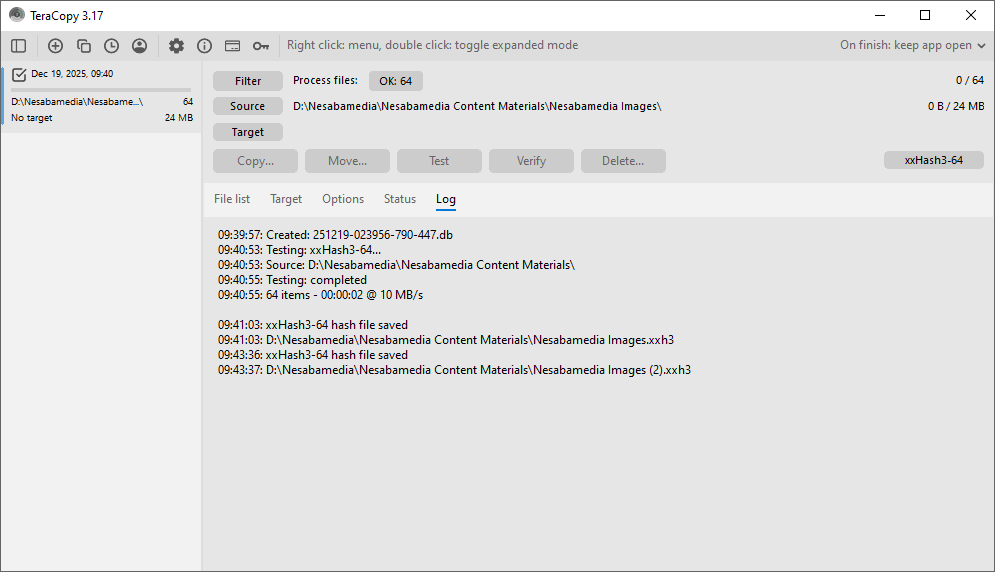Click the license key icon

click(260, 46)
